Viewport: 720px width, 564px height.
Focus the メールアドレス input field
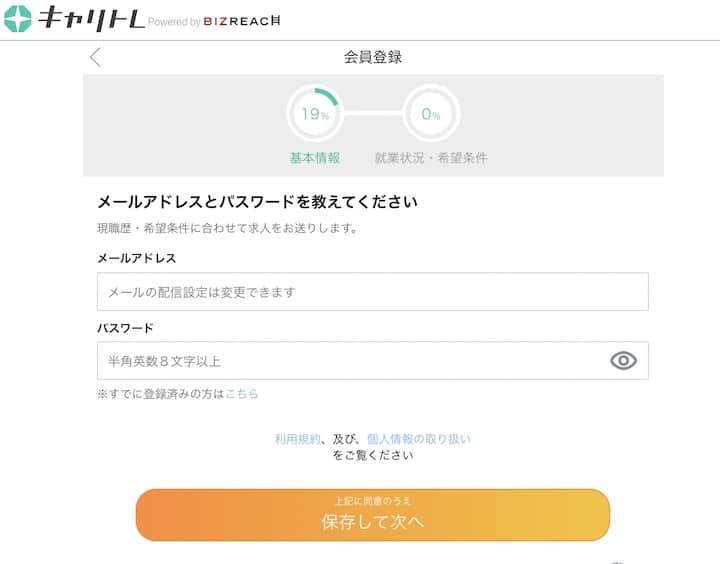click(x=372, y=292)
